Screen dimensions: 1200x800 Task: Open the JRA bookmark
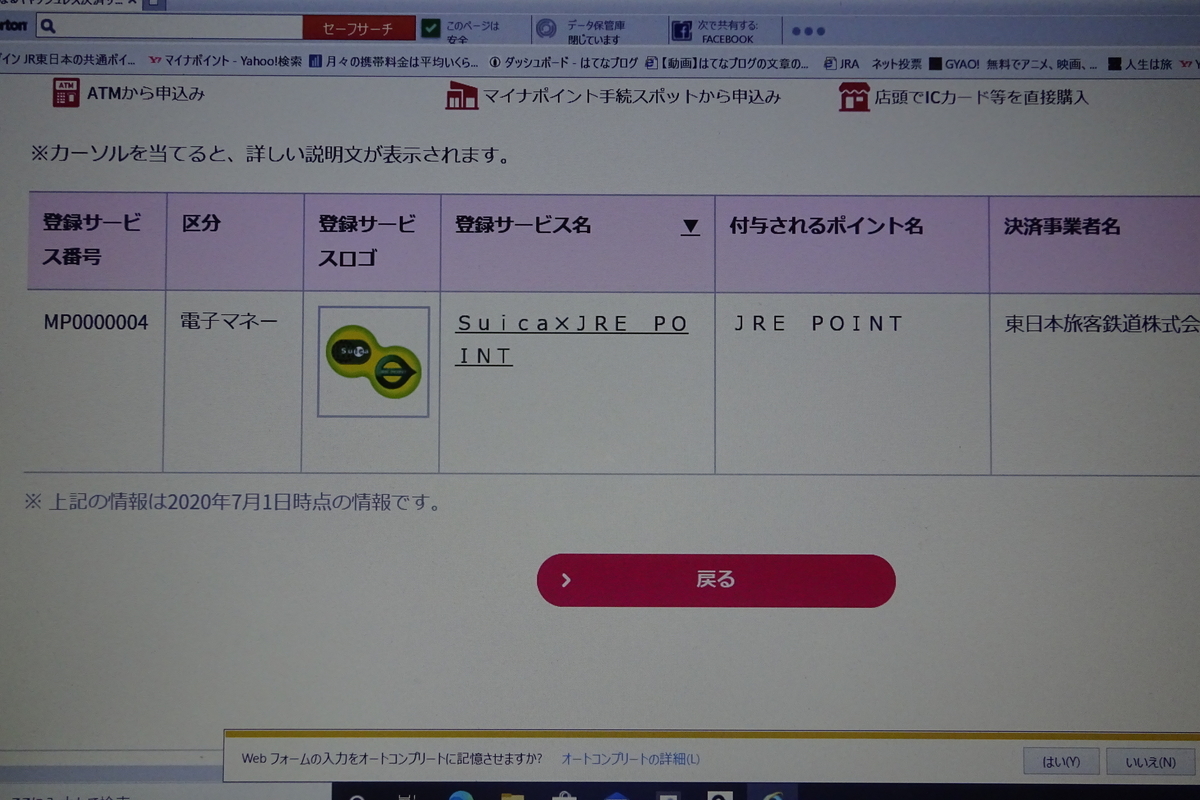coord(842,63)
